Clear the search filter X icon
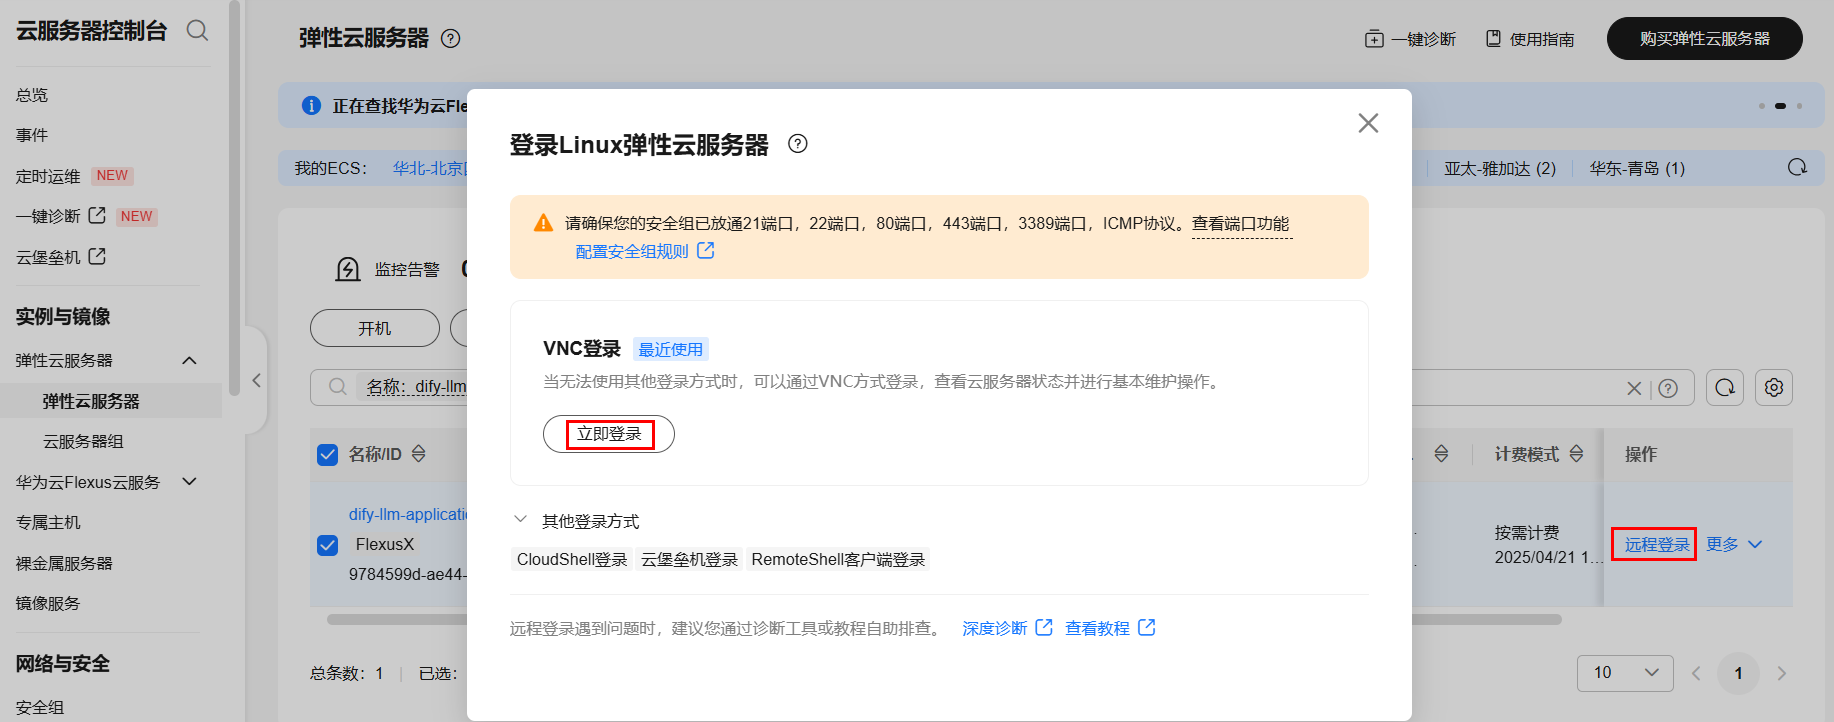 1634,388
